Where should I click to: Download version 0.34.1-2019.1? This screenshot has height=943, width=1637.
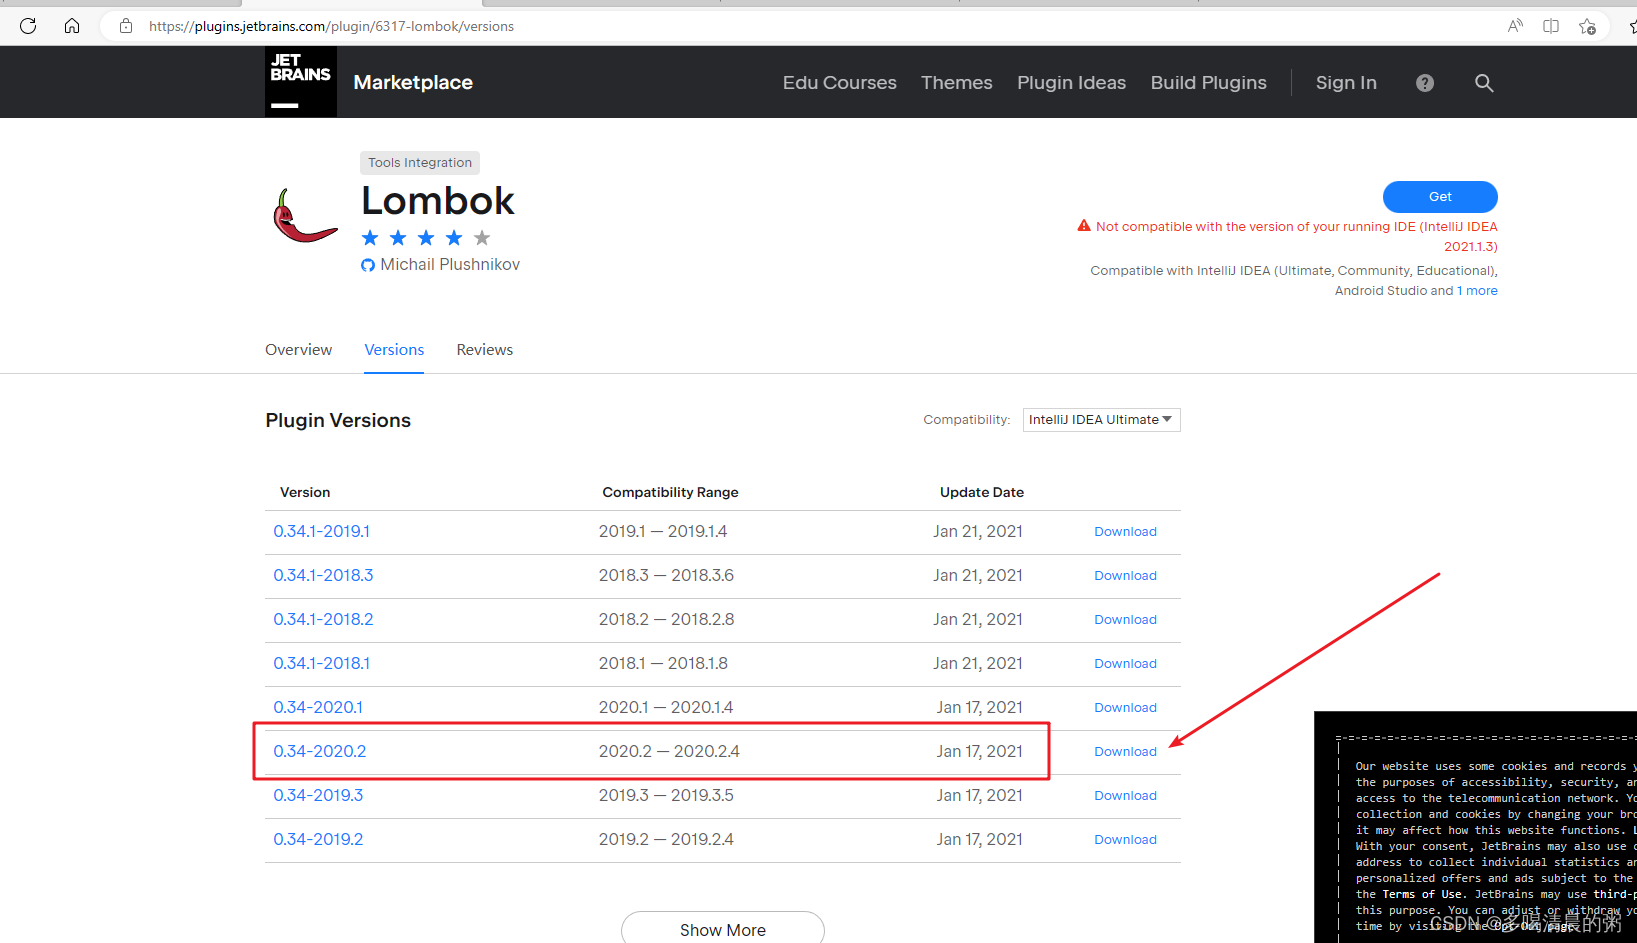click(1125, 532)
